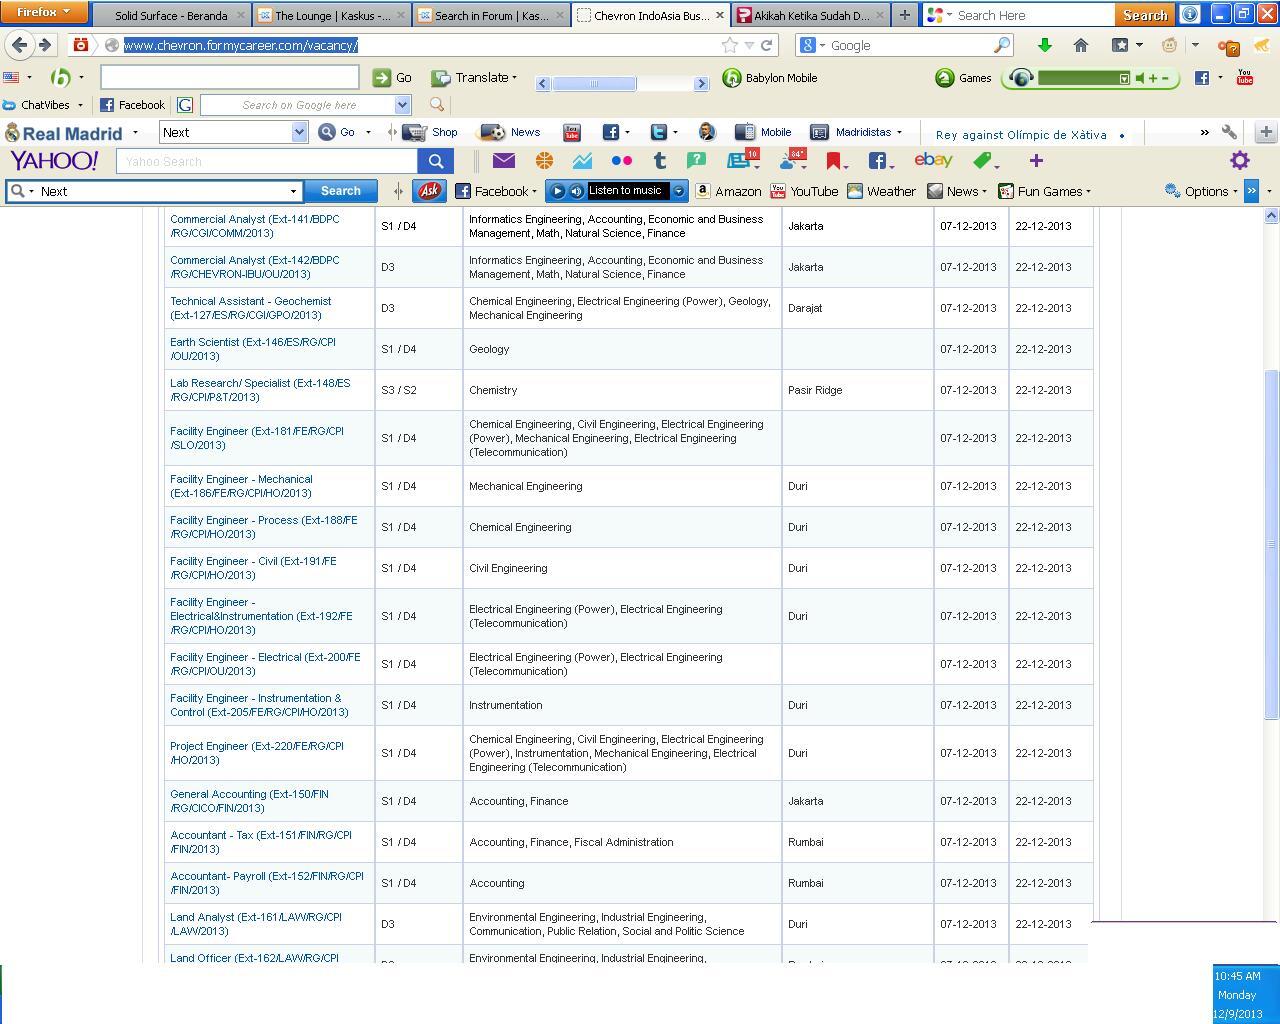Switch to 'Search in Forum | Kaskus' tab

tap(491, 15)
